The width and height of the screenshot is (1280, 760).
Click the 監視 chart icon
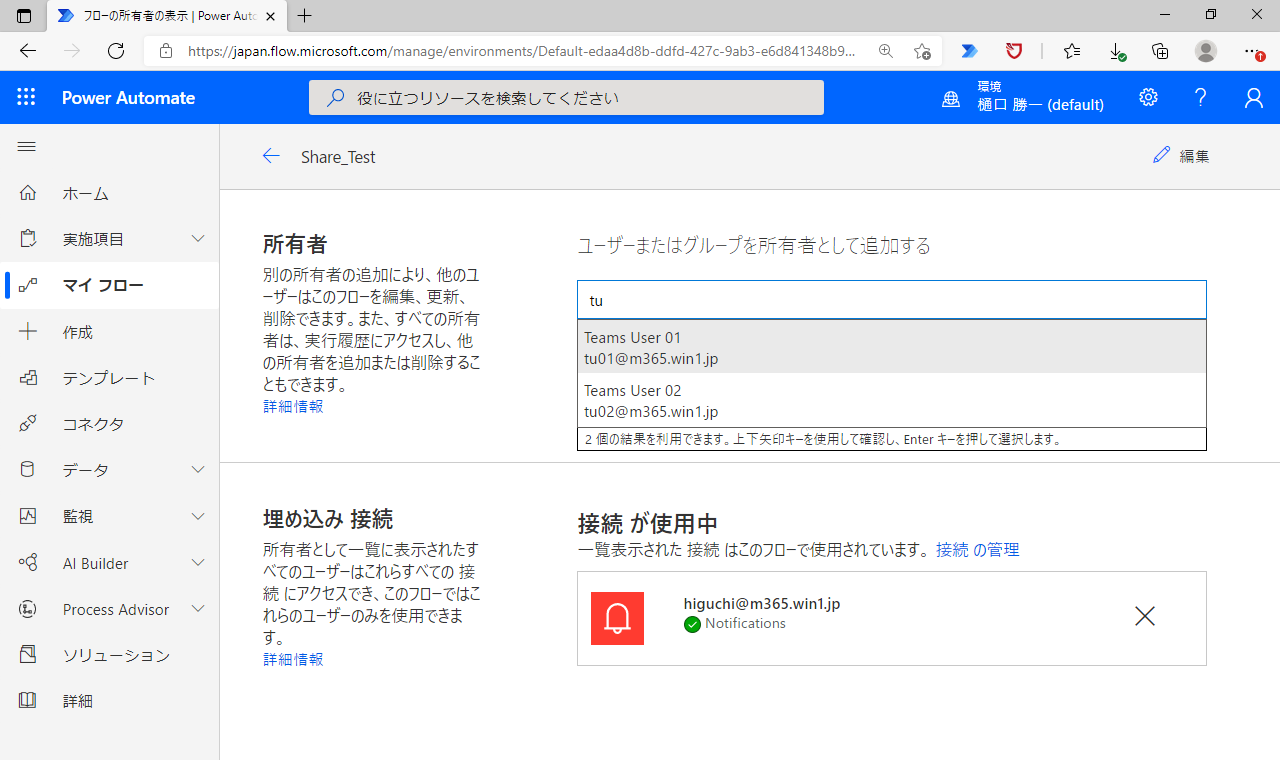click(28, 516)
